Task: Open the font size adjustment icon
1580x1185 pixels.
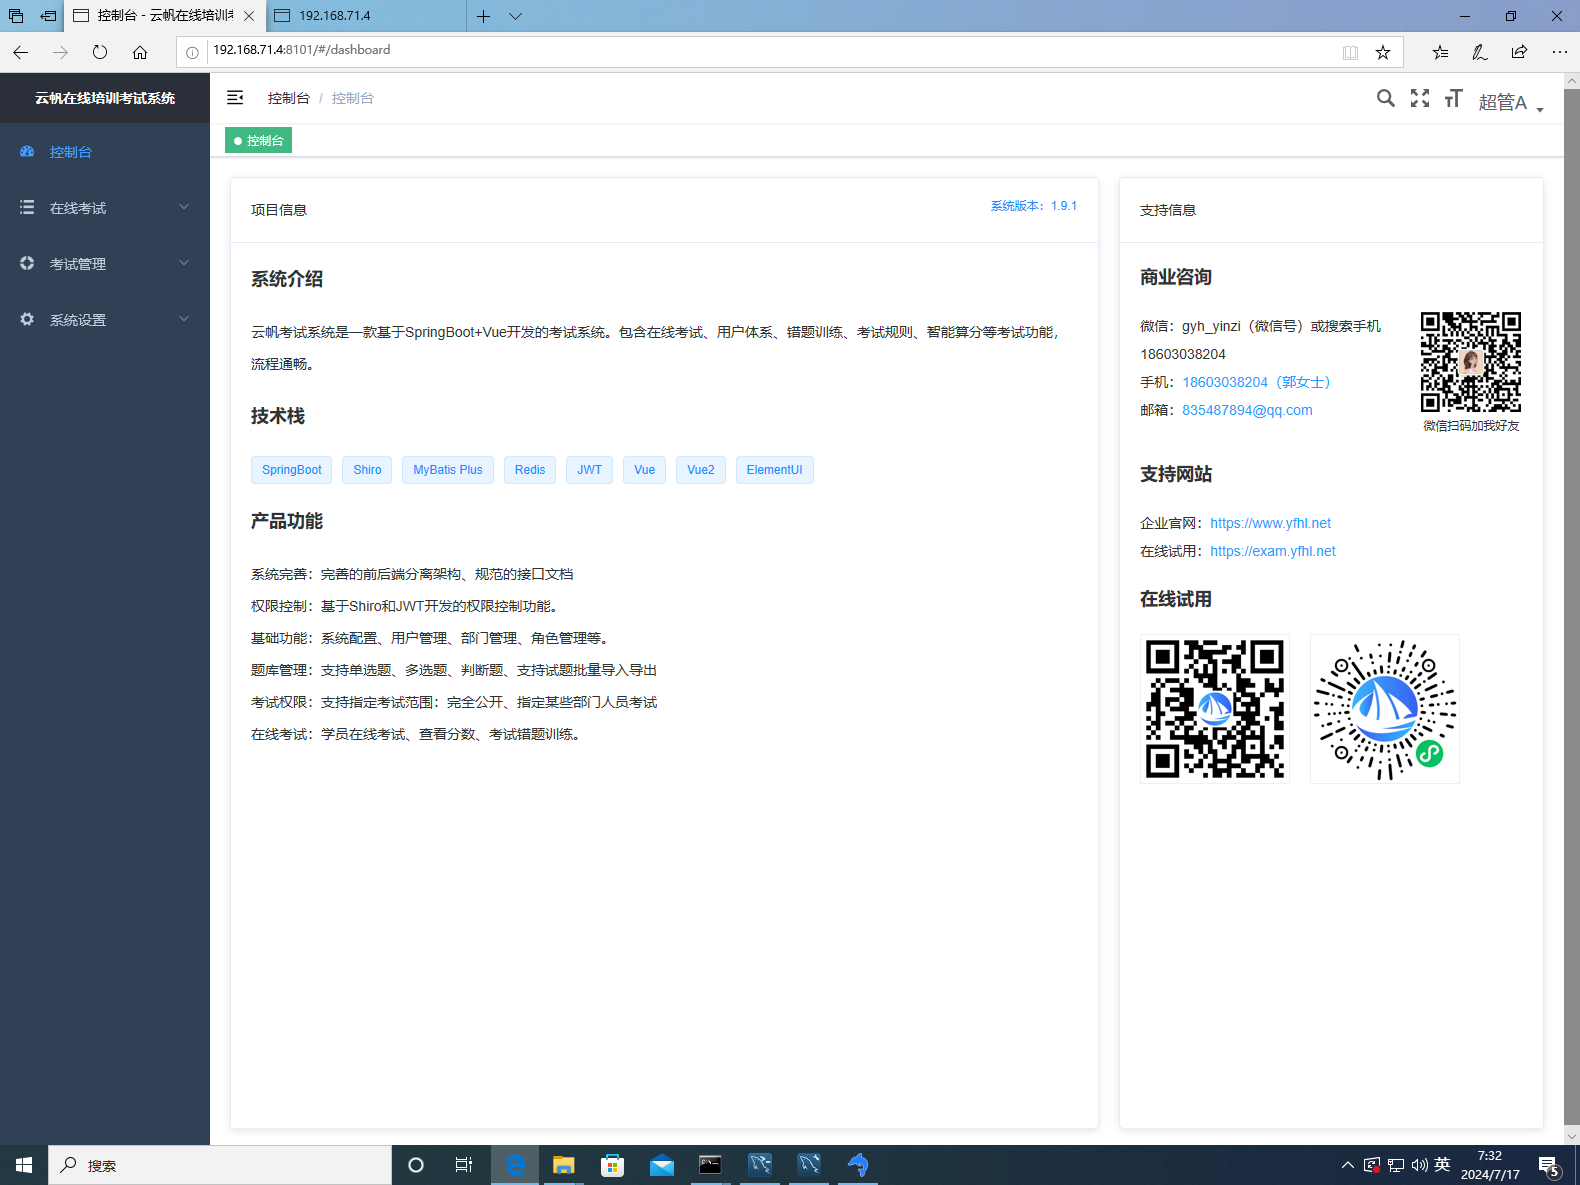Action: coord(1453,98)
